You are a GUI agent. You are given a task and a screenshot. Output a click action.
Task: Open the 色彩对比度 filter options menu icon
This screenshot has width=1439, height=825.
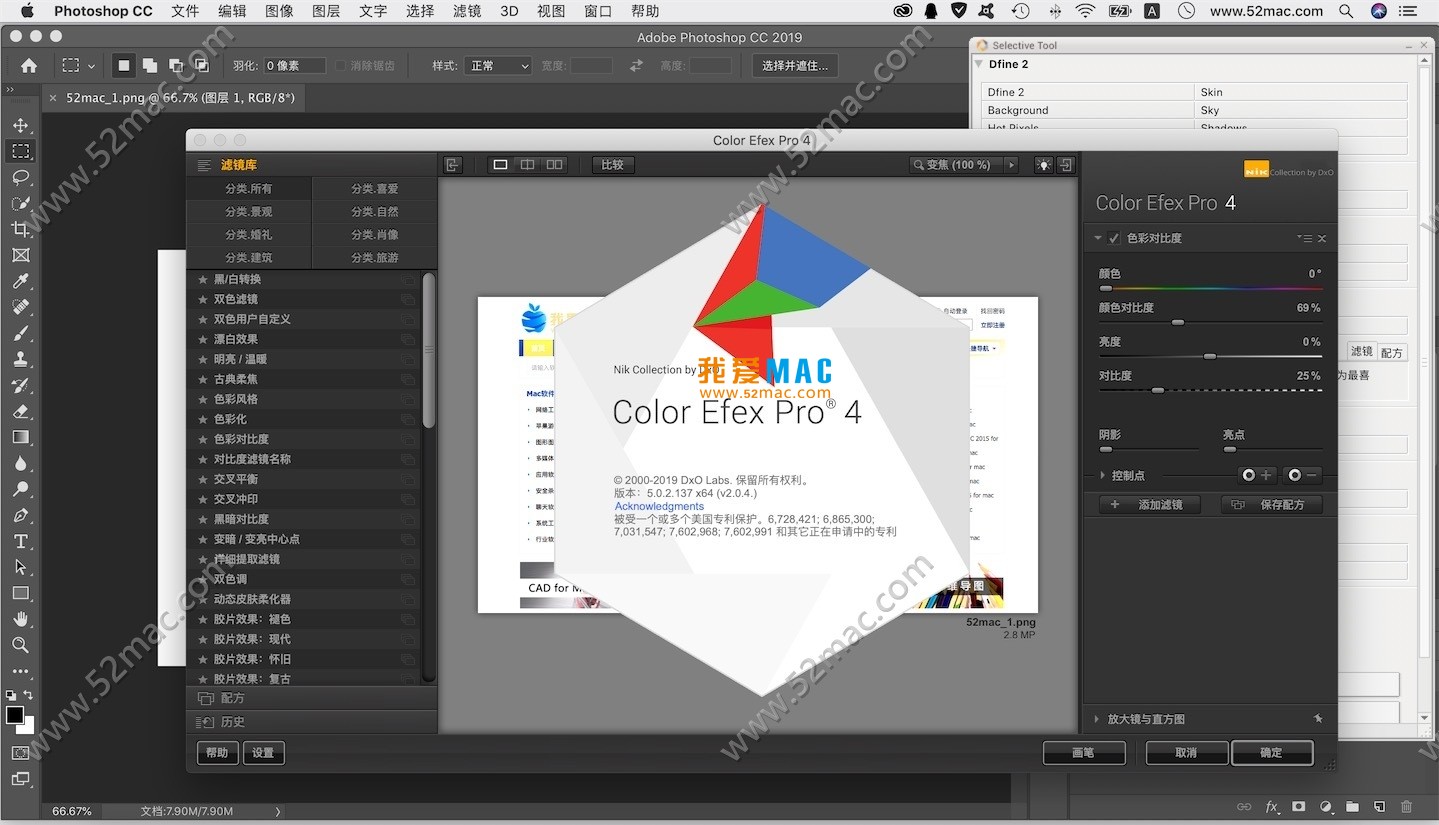coord(1304,239)
